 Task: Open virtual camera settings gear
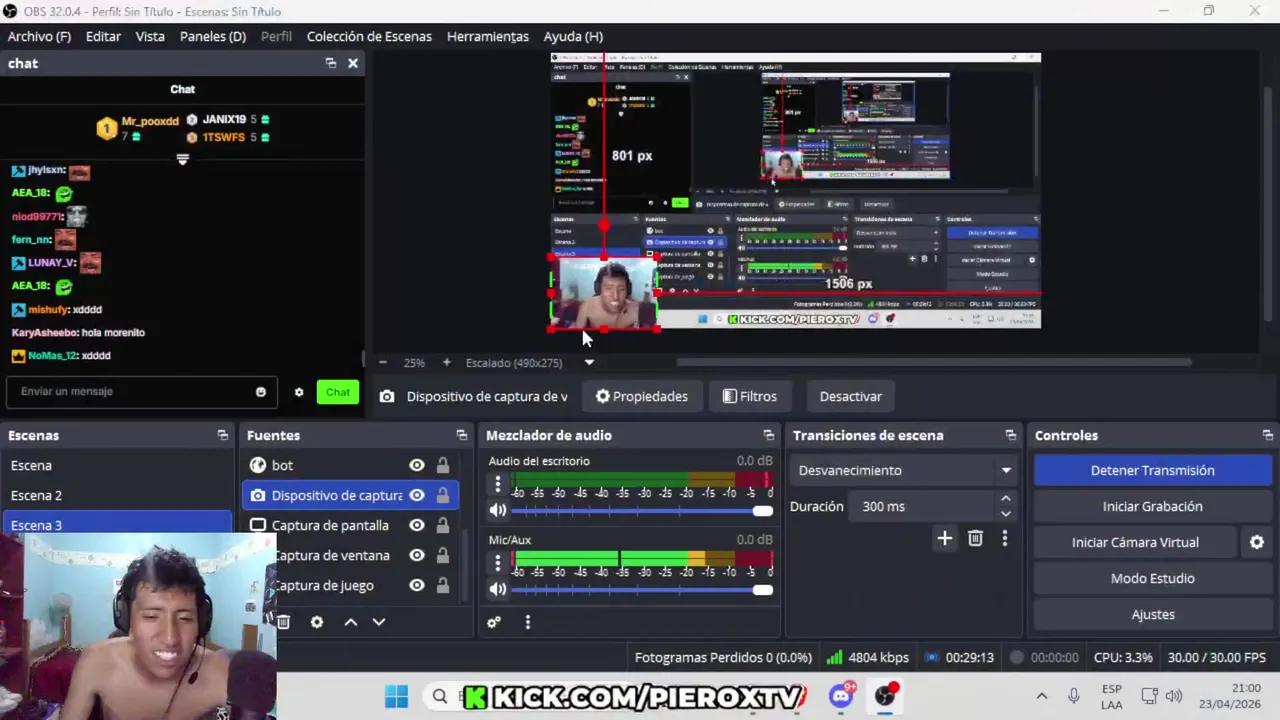(1257, 542)
